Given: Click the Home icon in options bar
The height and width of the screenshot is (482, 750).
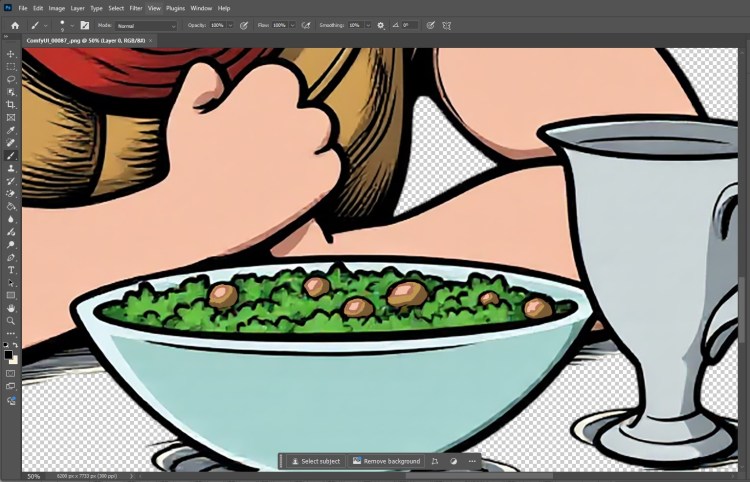Looking at the screenshot, I should click(14, 25).
